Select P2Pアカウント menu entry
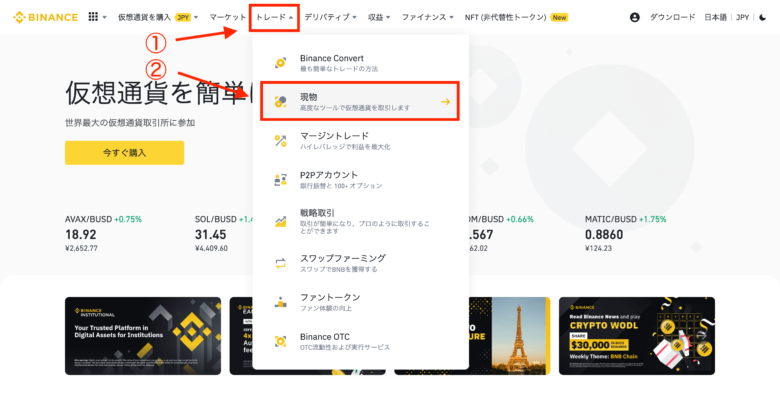Image resolution: width=780 pixels, height=395 pixels. click(360, 180)
